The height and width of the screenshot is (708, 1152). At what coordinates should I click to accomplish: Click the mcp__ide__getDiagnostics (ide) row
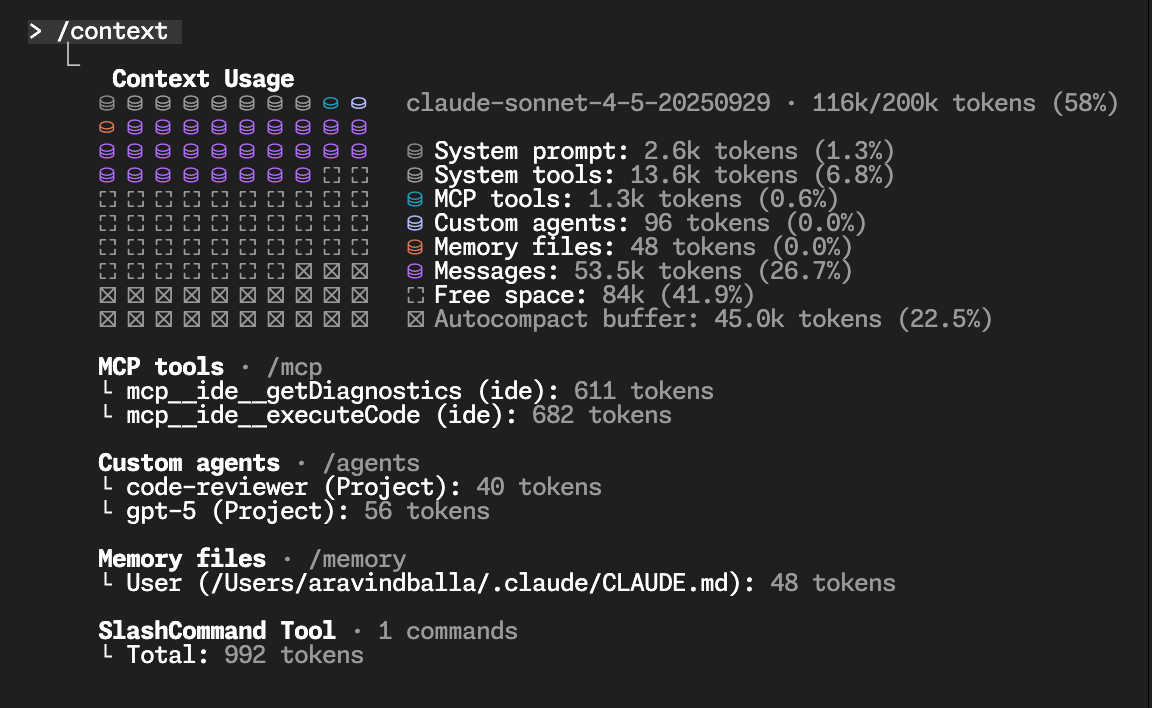[406, 391]
